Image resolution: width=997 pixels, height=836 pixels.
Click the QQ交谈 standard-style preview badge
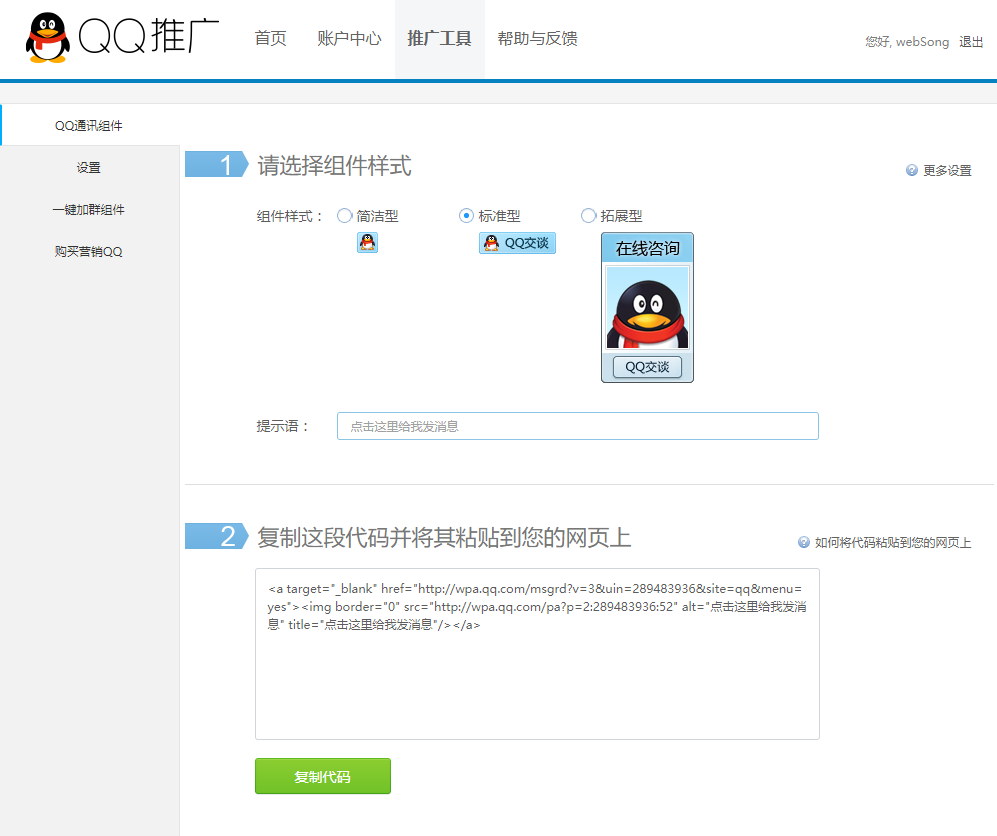tap(517, 243)
